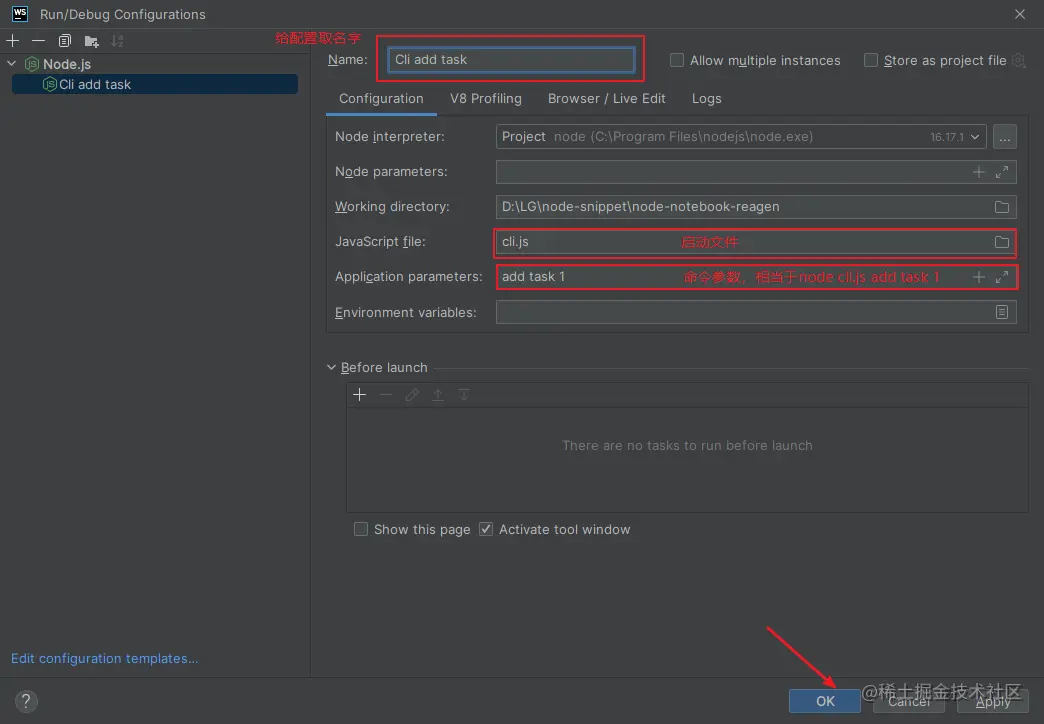
Task: Insert macro in Application parameters
Action: coord(978,277)
